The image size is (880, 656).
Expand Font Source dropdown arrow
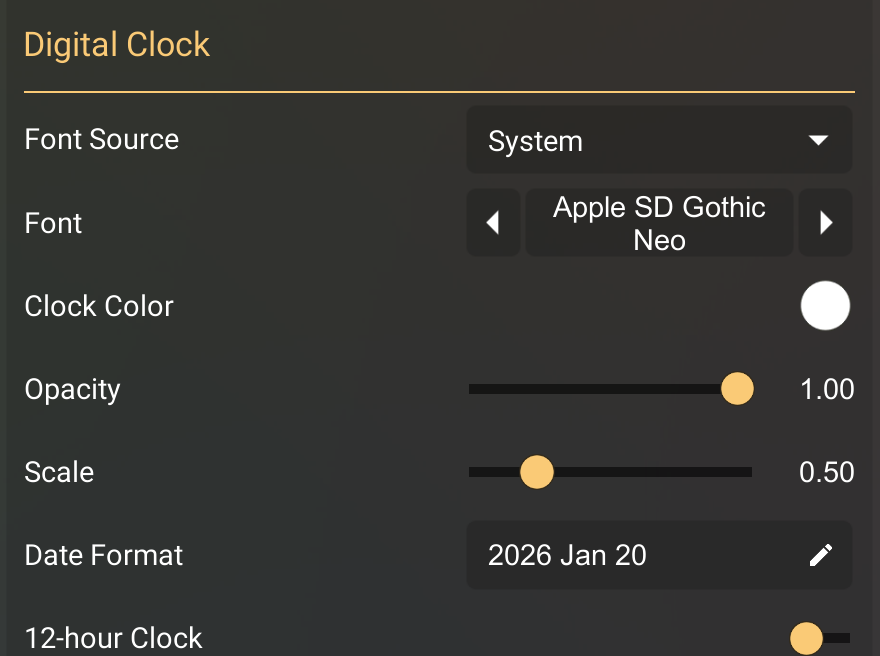click(818, 141)
